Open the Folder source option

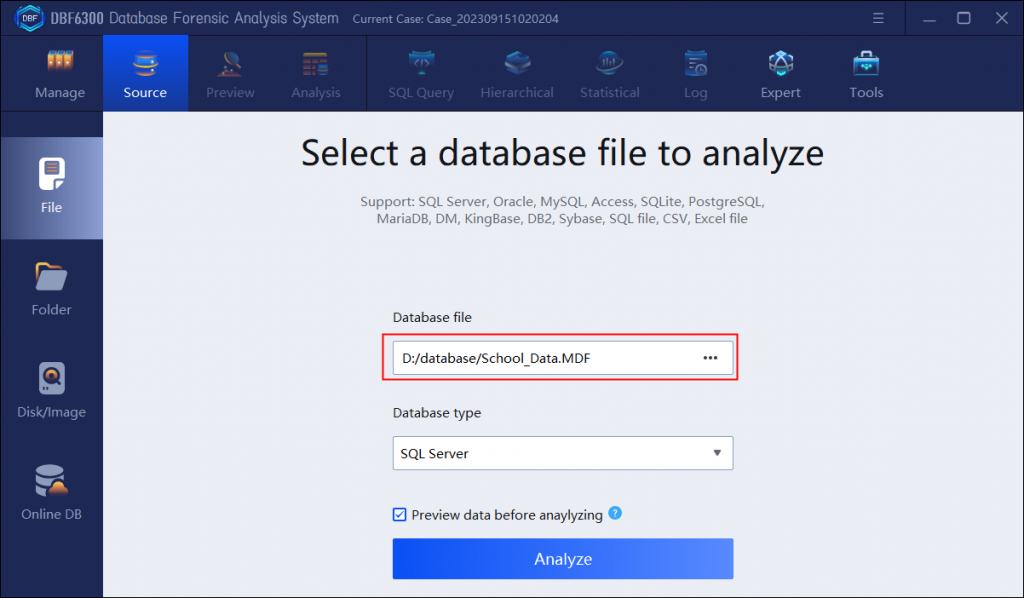51,287
